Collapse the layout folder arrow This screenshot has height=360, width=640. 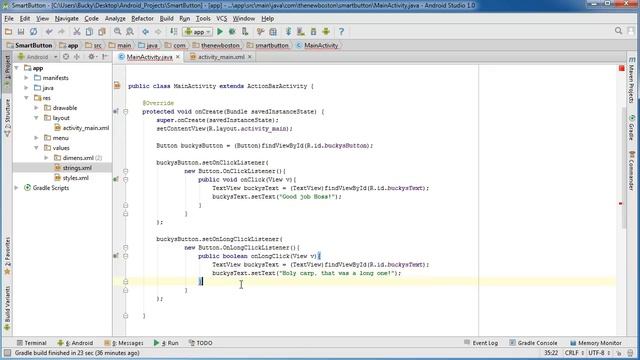(36, 118)
